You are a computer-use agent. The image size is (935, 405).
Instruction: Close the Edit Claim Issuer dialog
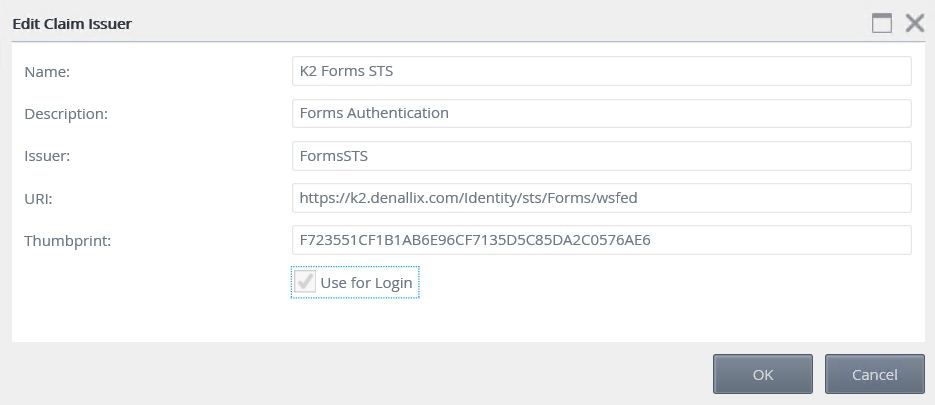click(914, 23)
